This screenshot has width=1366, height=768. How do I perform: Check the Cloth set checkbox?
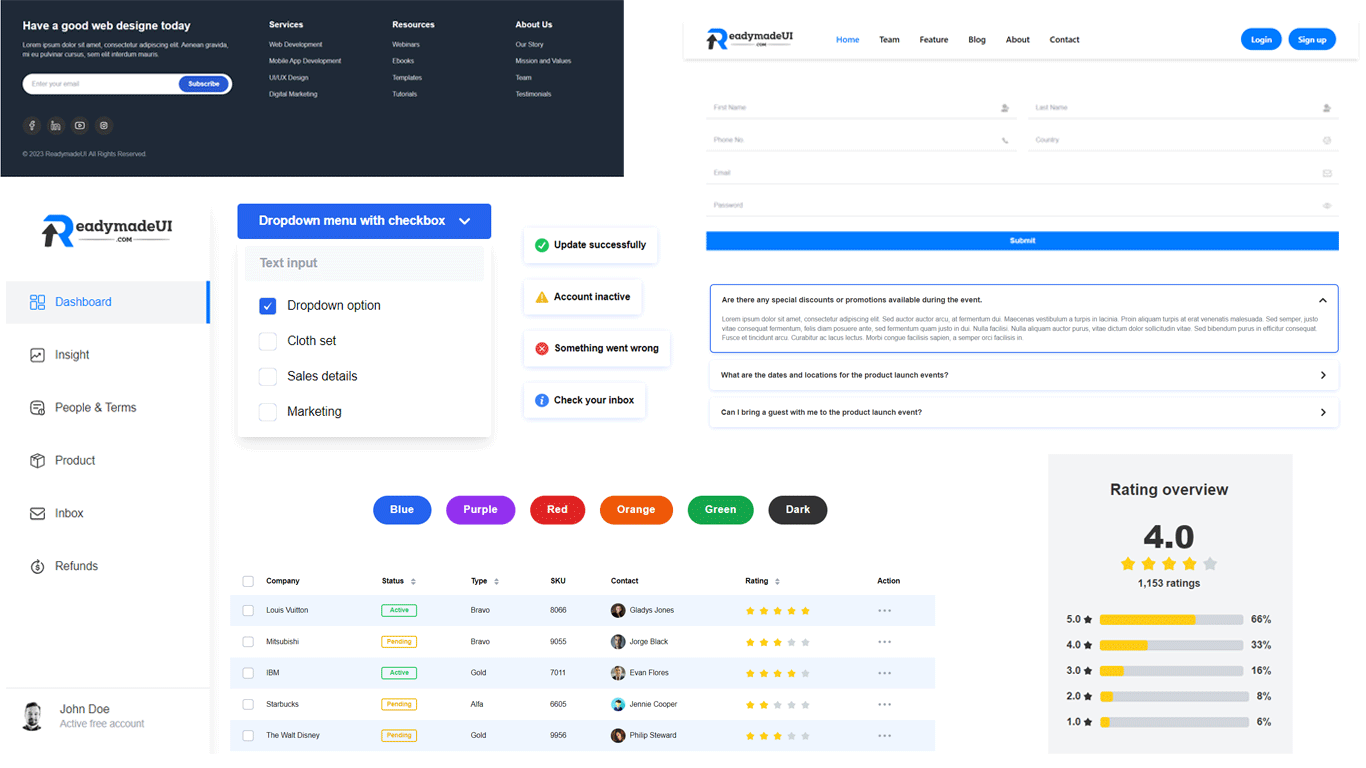click(267, 340)
